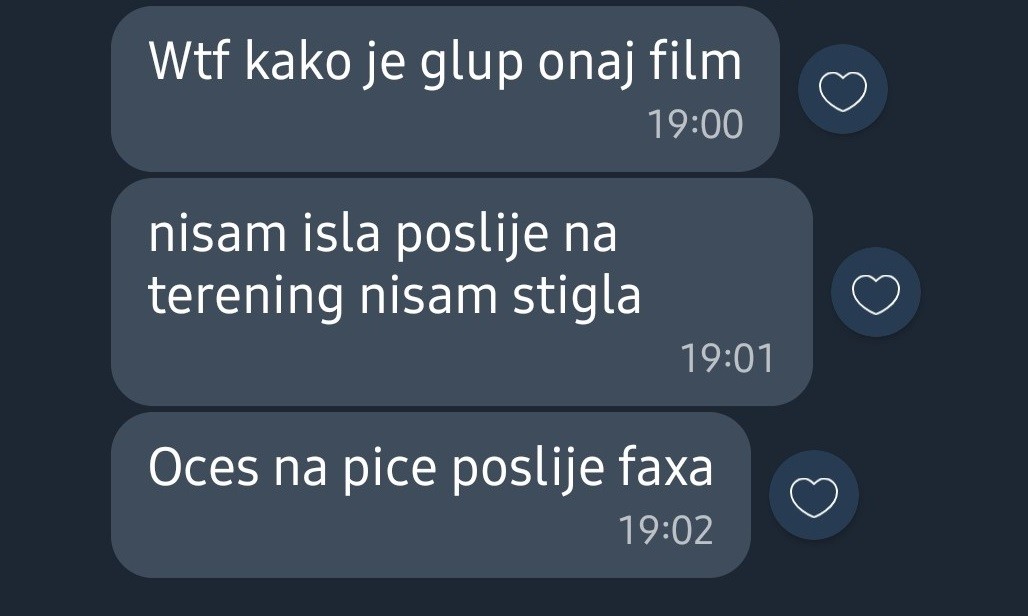The height and width of the screenshot is (616, 1028).
Task: Click the word 'terening' in the second message
Action: coord(246,297)
